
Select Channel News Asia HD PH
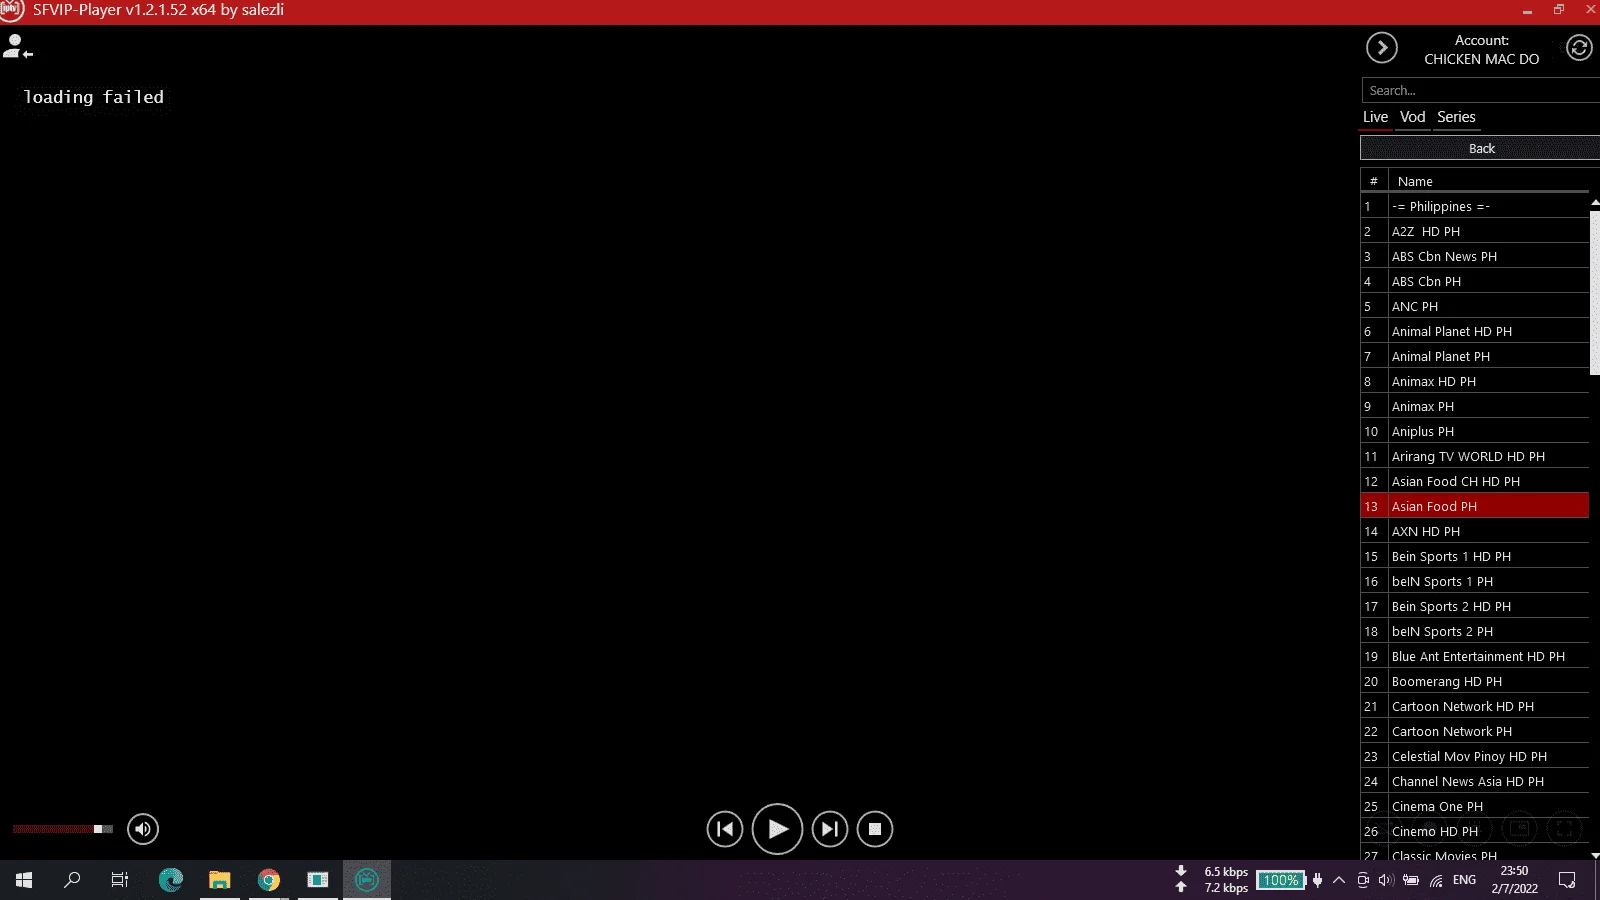point(1475,781)
